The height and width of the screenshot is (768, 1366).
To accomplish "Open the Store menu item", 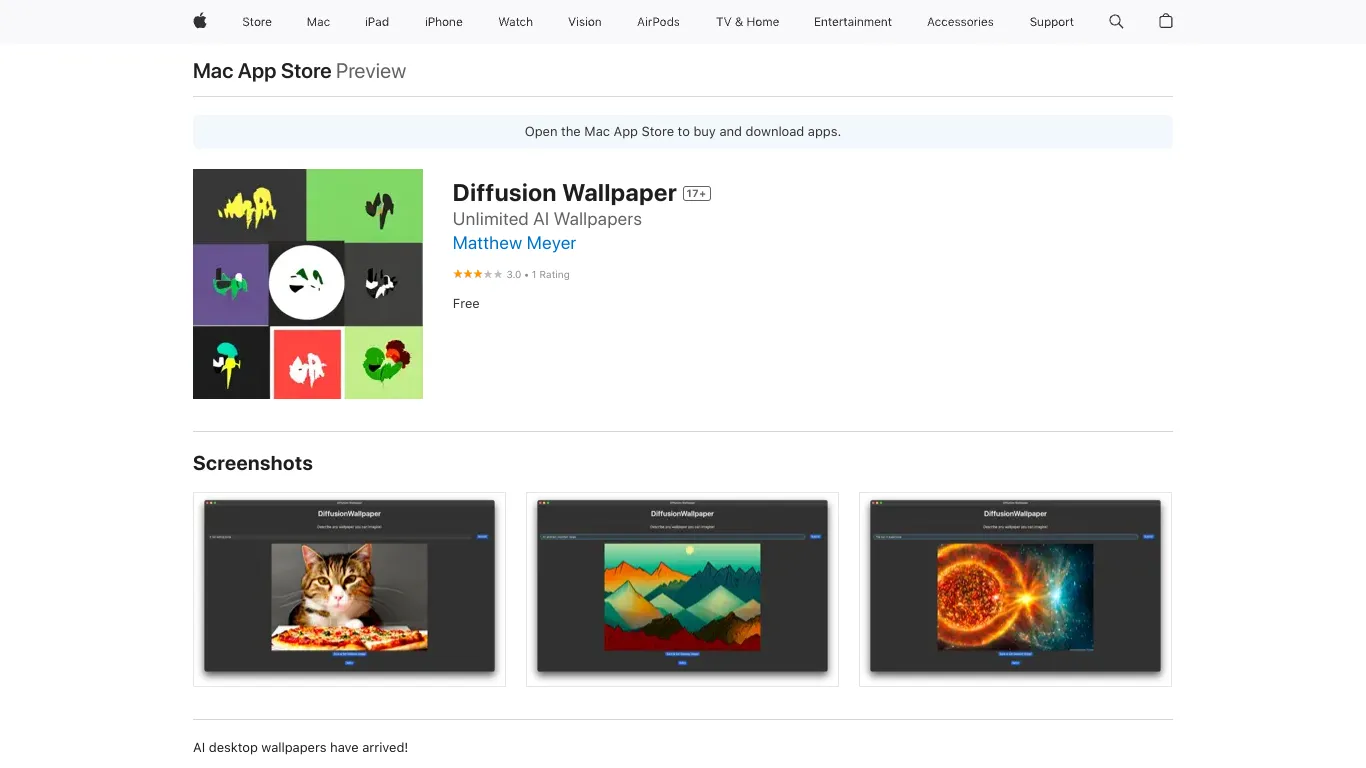I will click(x=257, y=22).
